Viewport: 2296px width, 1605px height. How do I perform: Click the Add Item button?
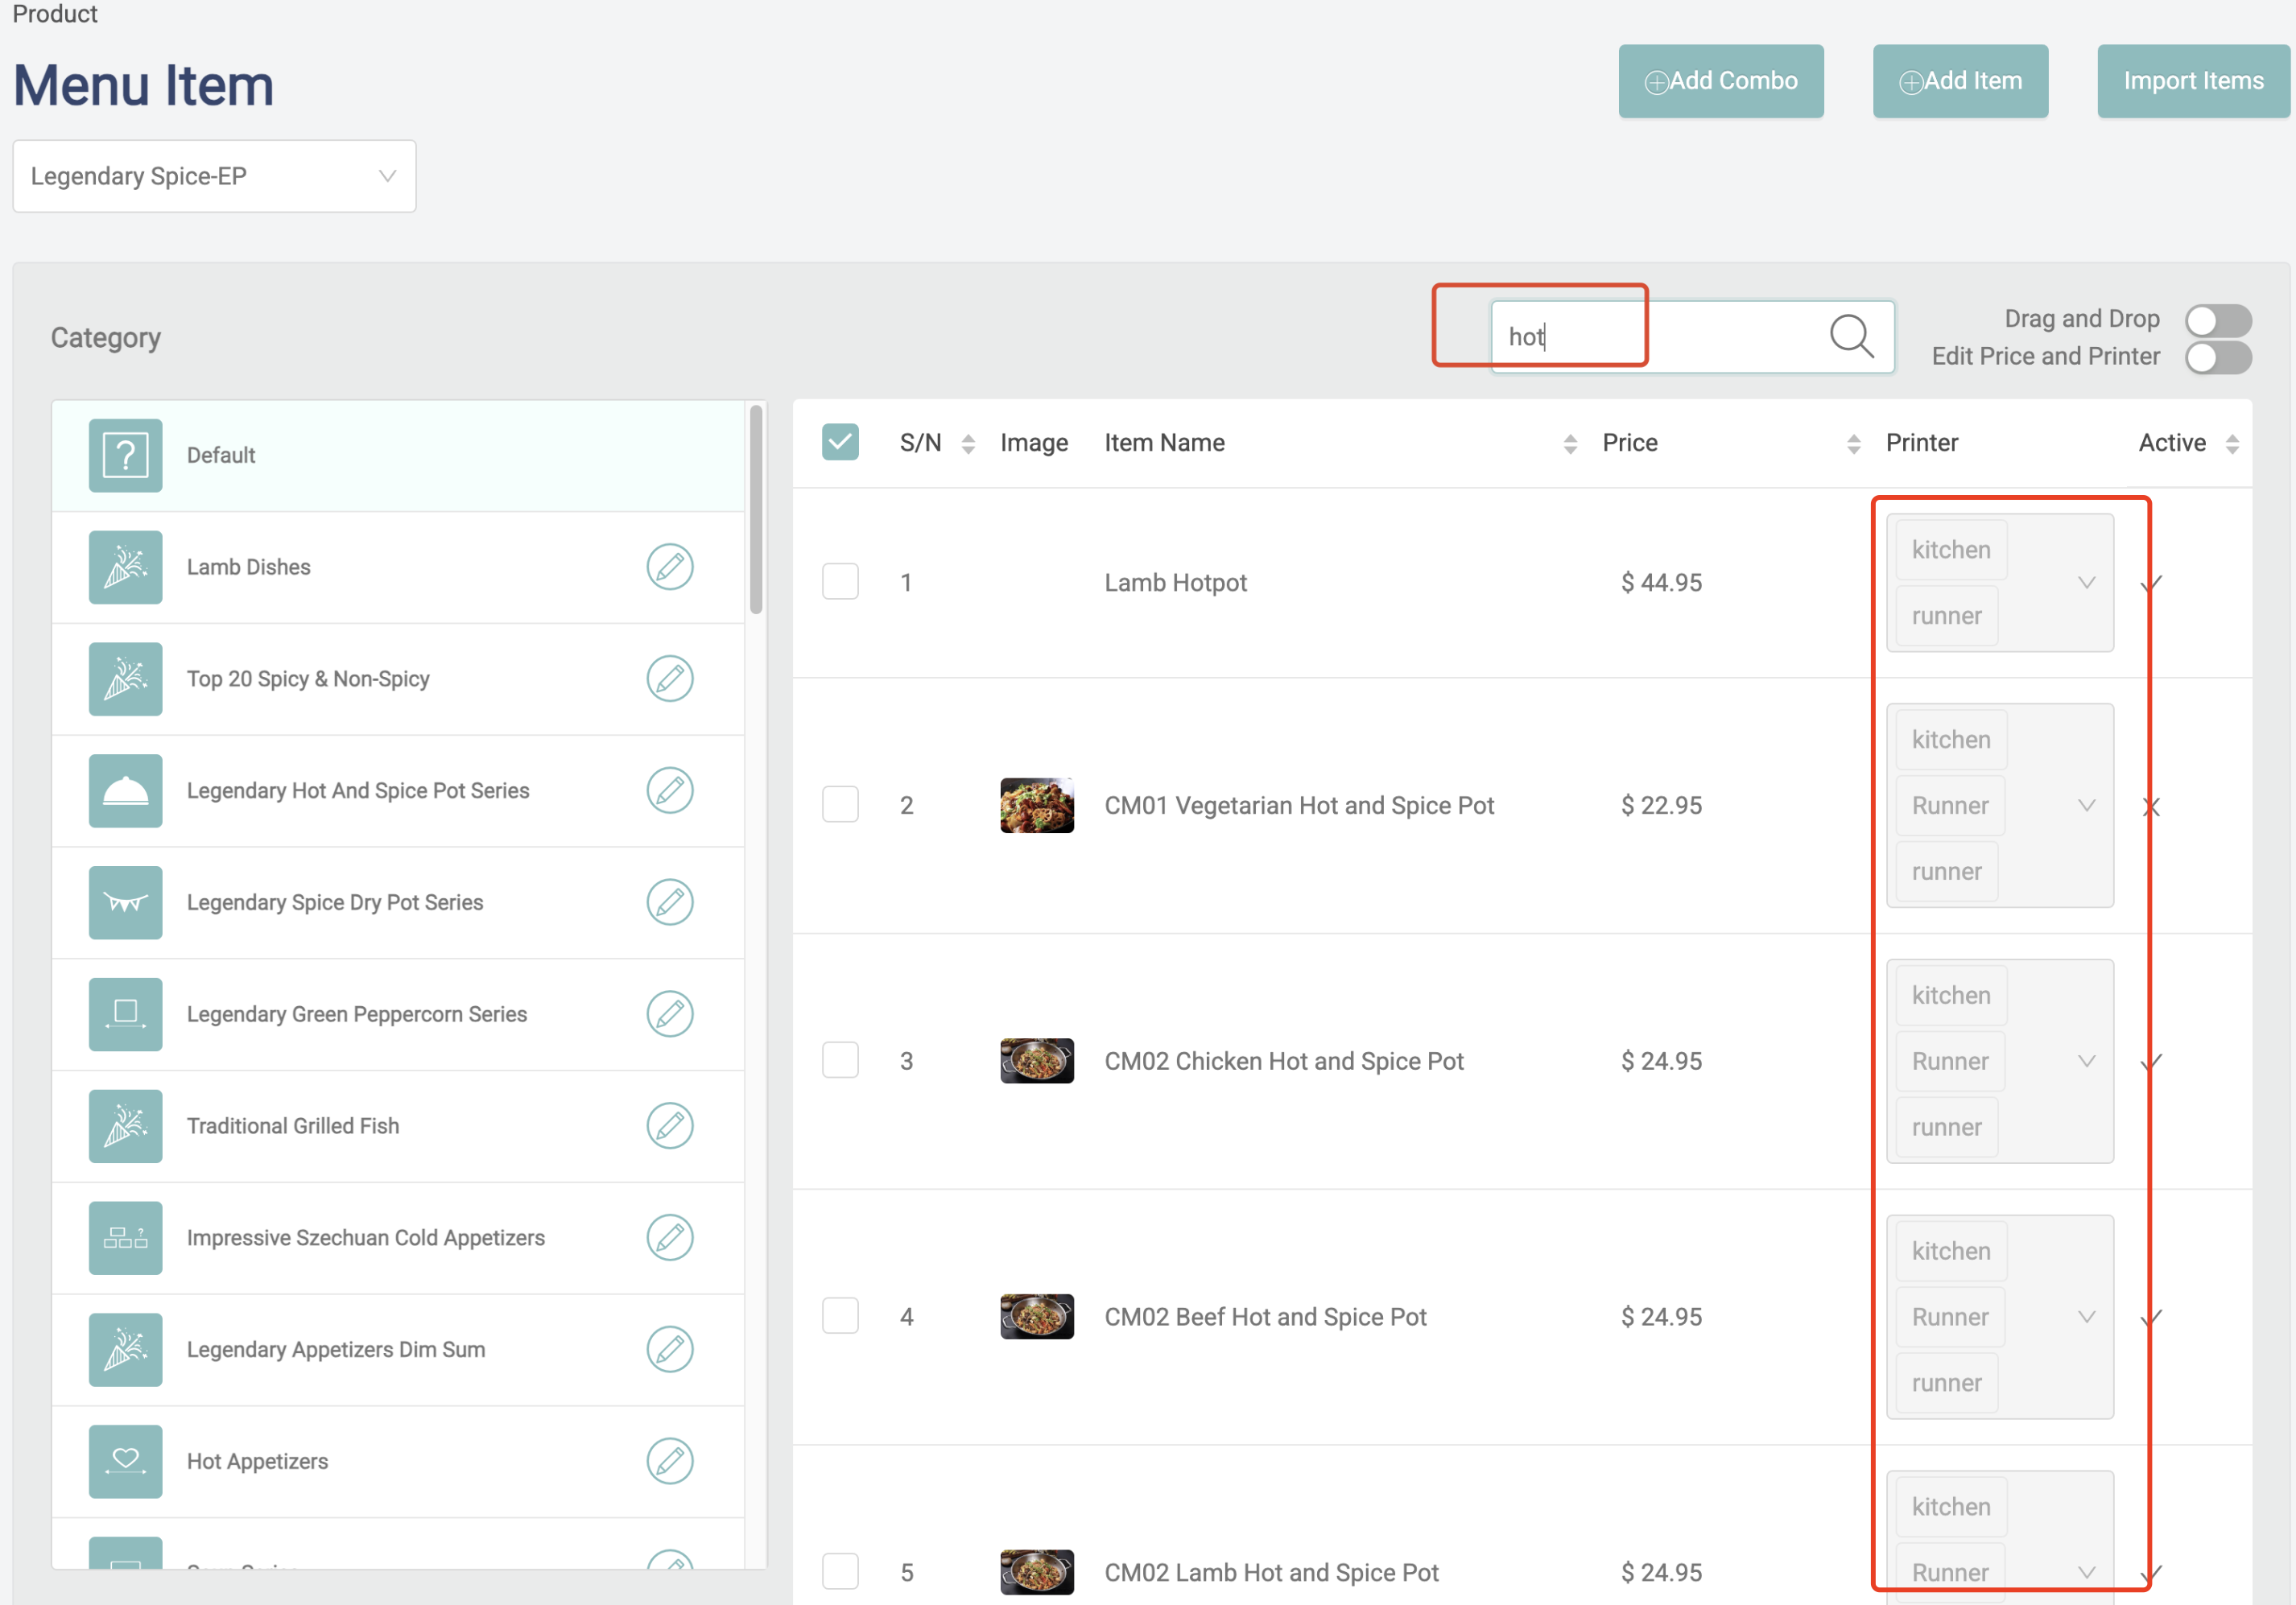1960,81
